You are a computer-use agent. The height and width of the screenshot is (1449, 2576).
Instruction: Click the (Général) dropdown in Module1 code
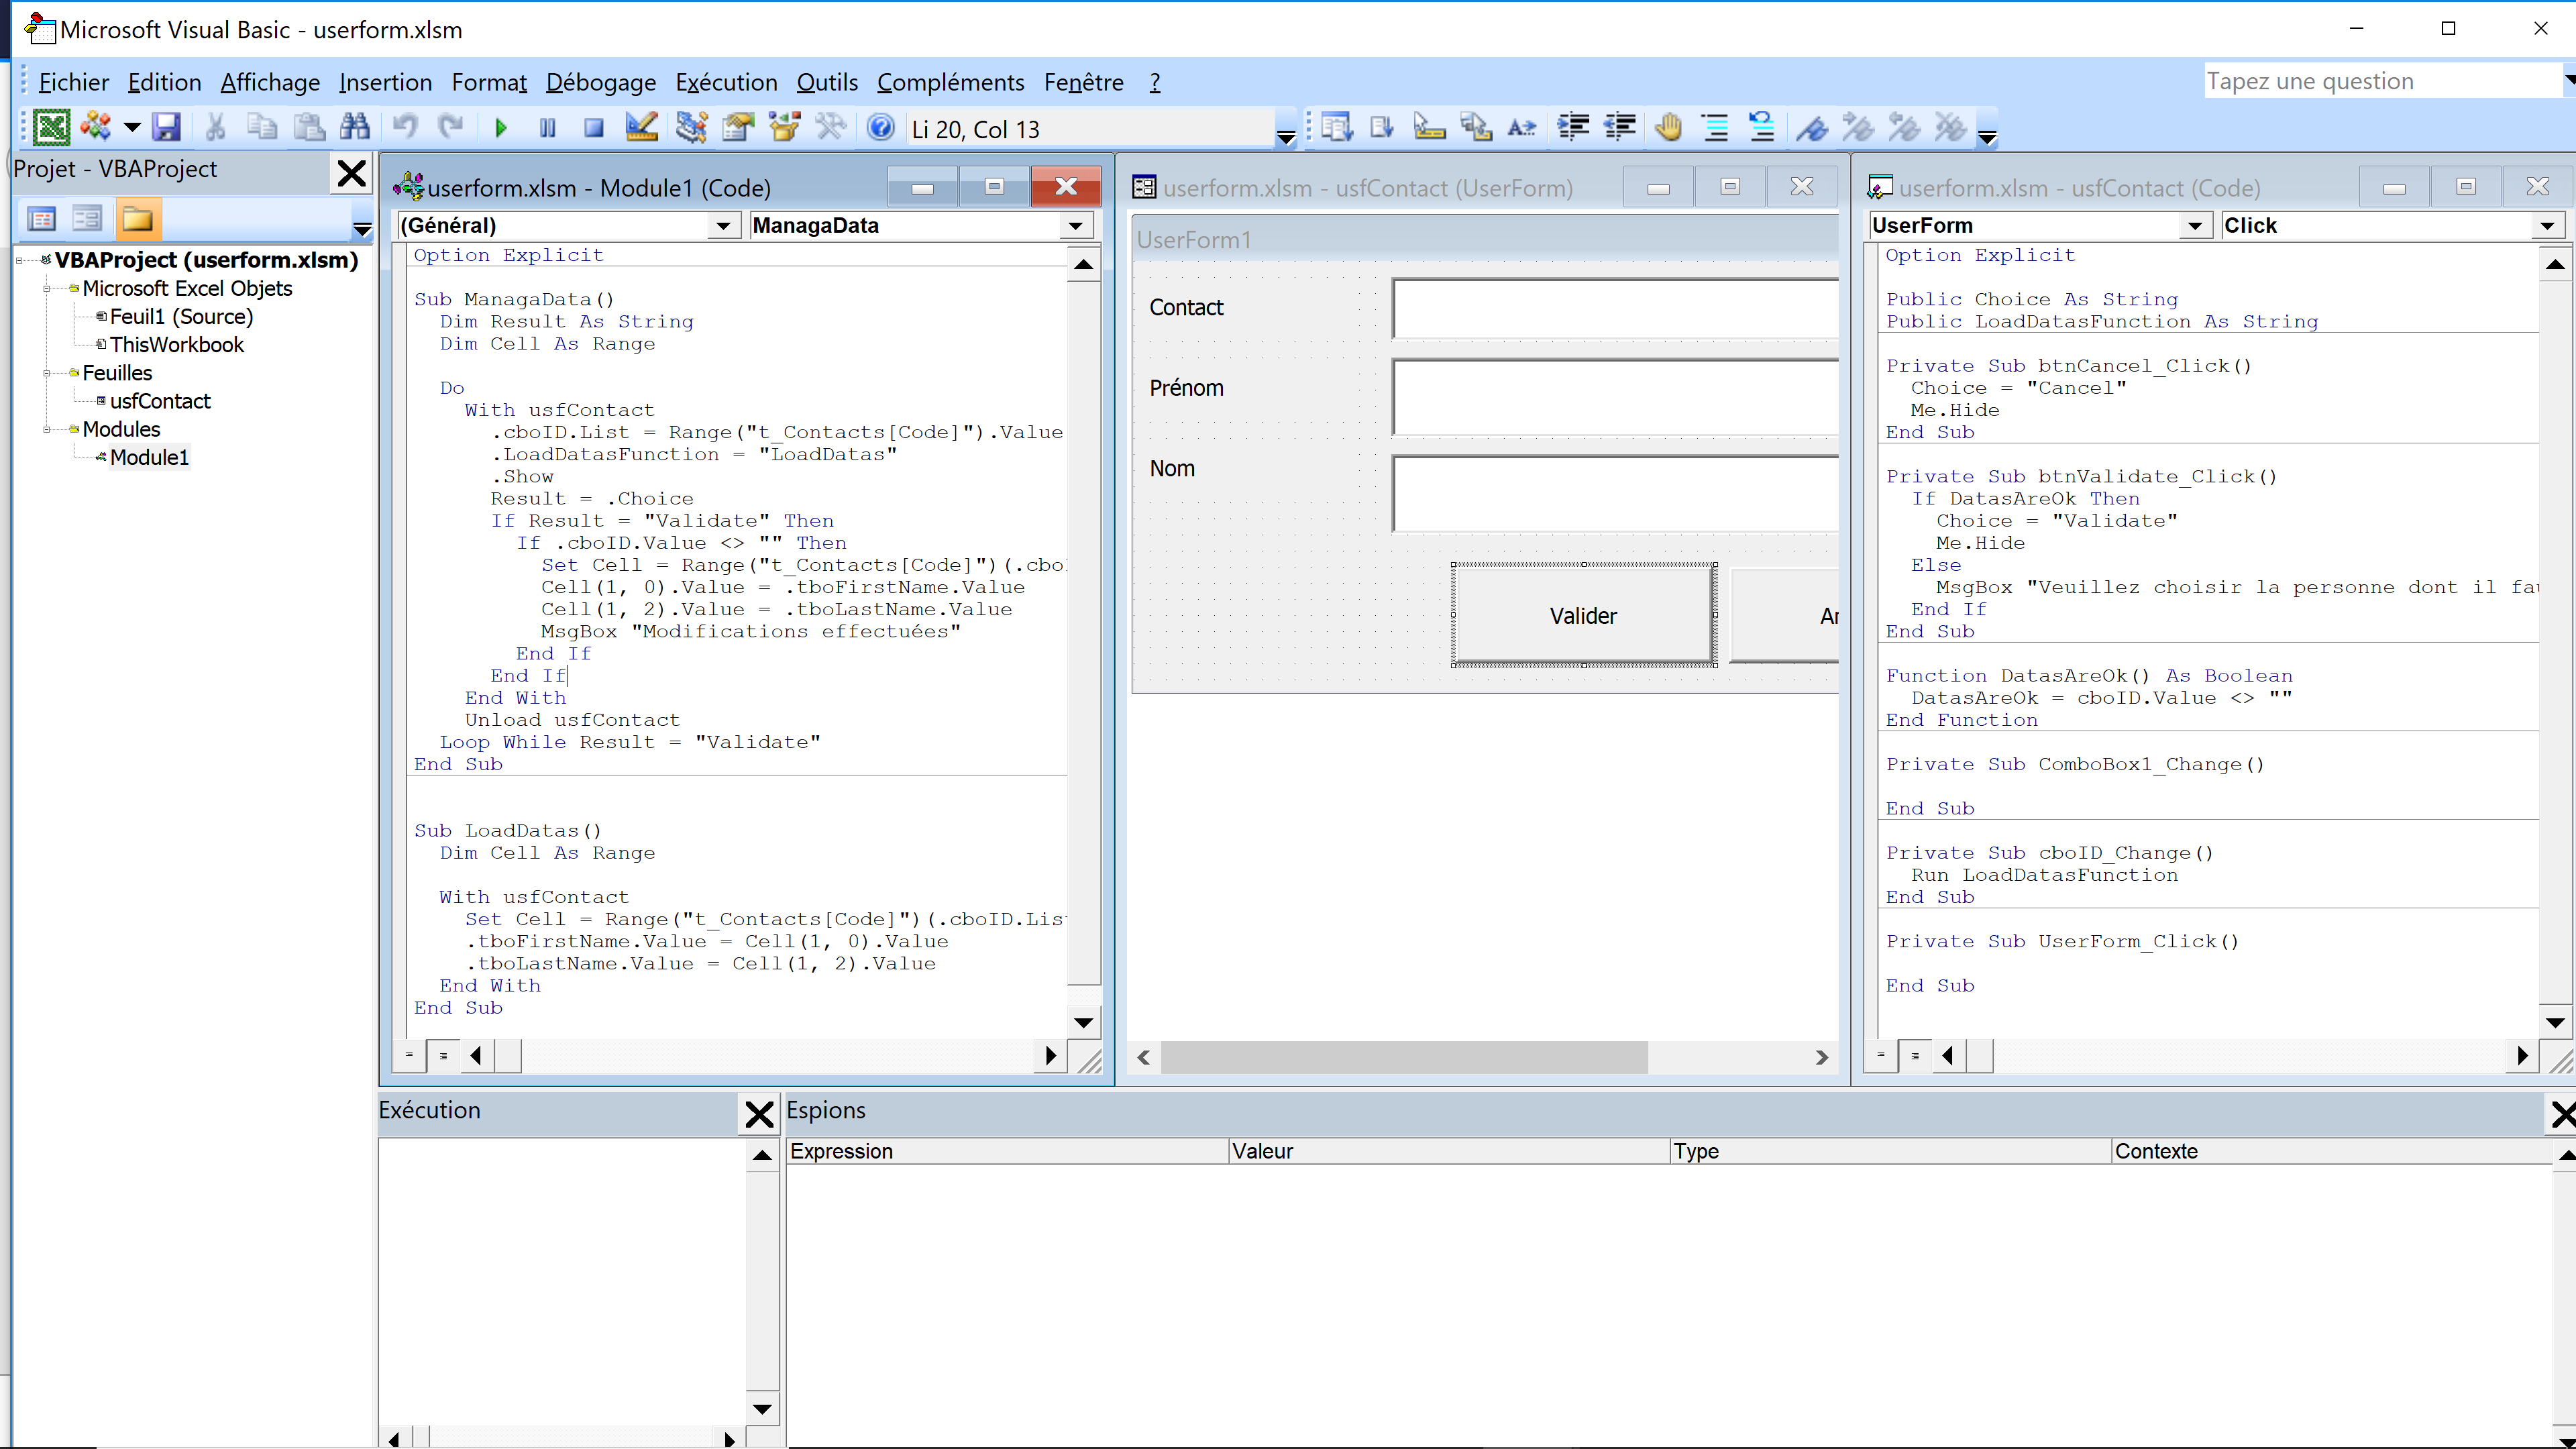coord(563,225)
